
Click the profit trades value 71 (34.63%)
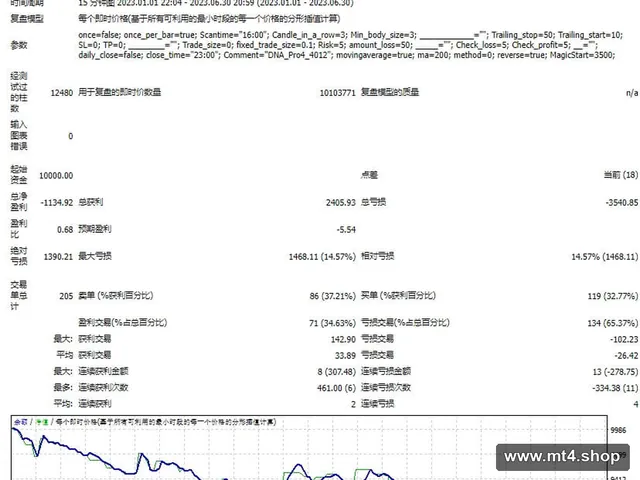point(332,323)
